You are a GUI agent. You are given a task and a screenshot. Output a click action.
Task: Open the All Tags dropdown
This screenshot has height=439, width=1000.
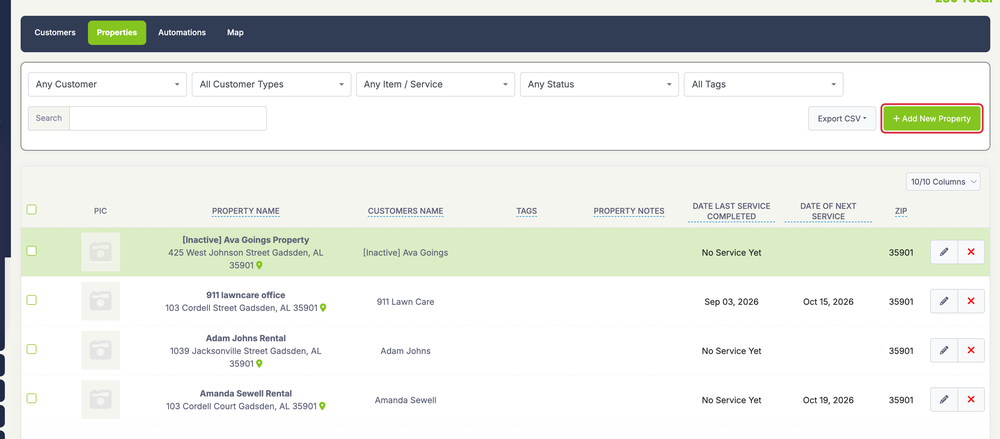763,84
